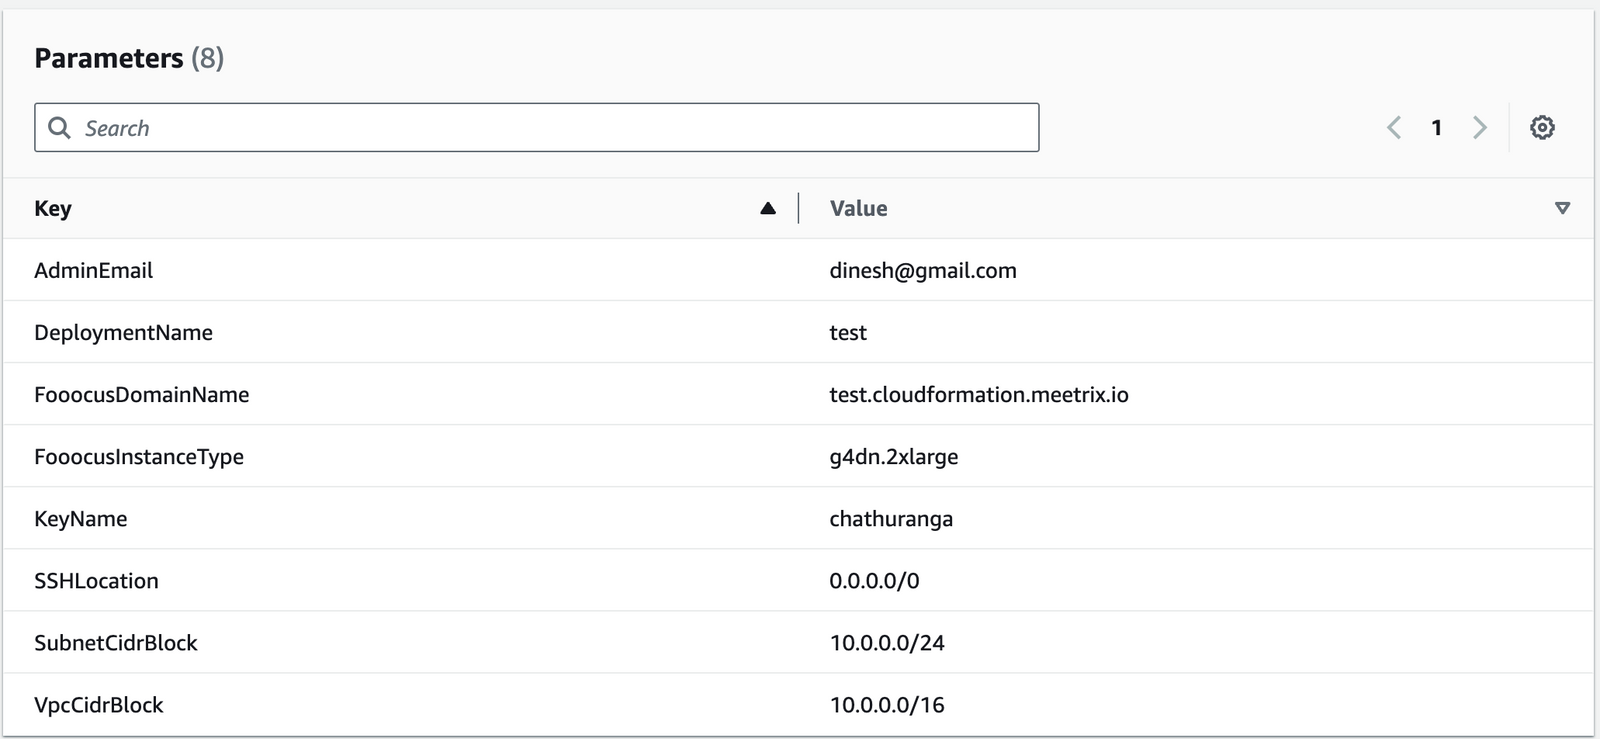Viewport: 1600px width, 739px height.
Task: Go to next page arrow
Action: pyautogui.click(x=1479, y=128)
